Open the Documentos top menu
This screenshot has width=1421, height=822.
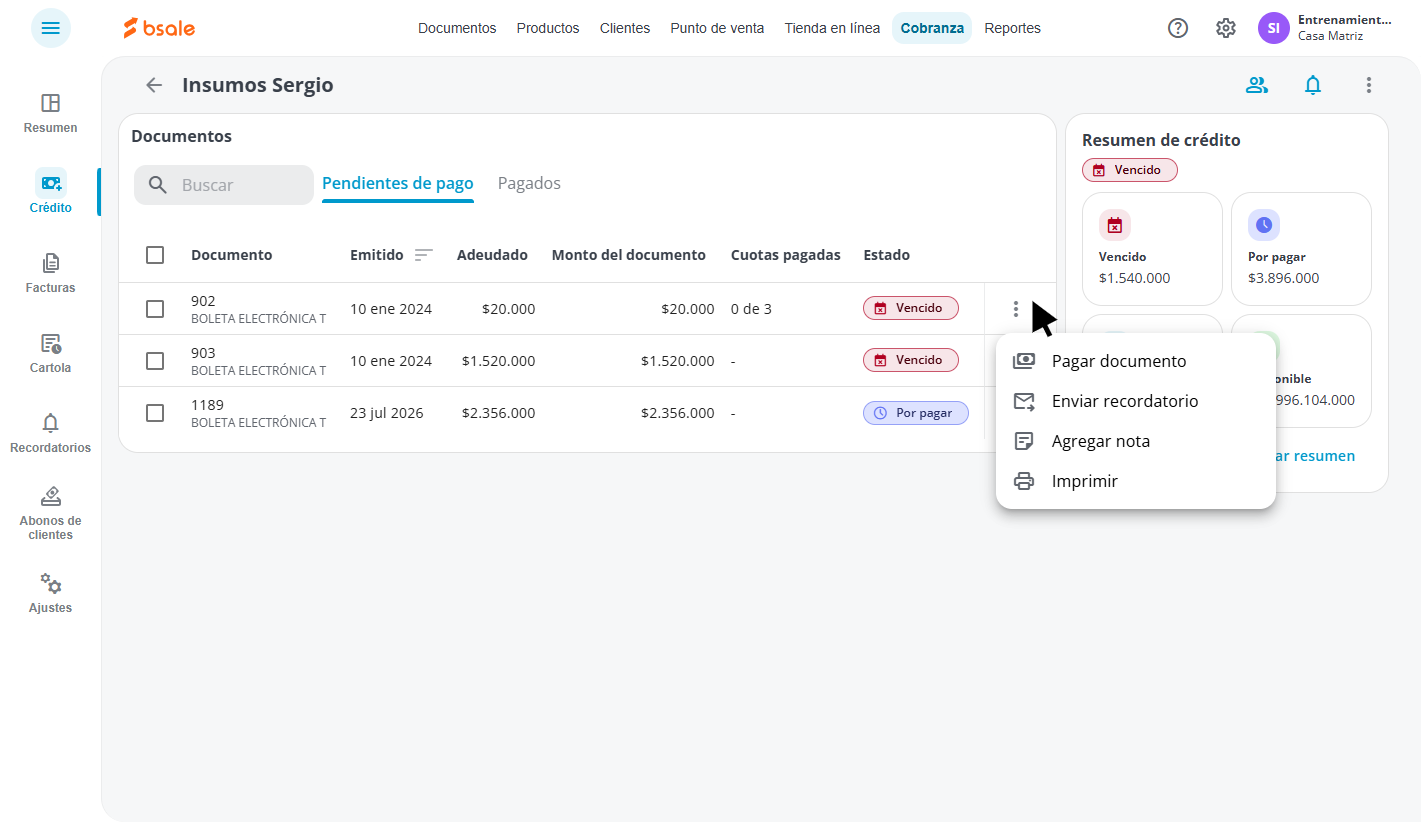pos(457,28)
